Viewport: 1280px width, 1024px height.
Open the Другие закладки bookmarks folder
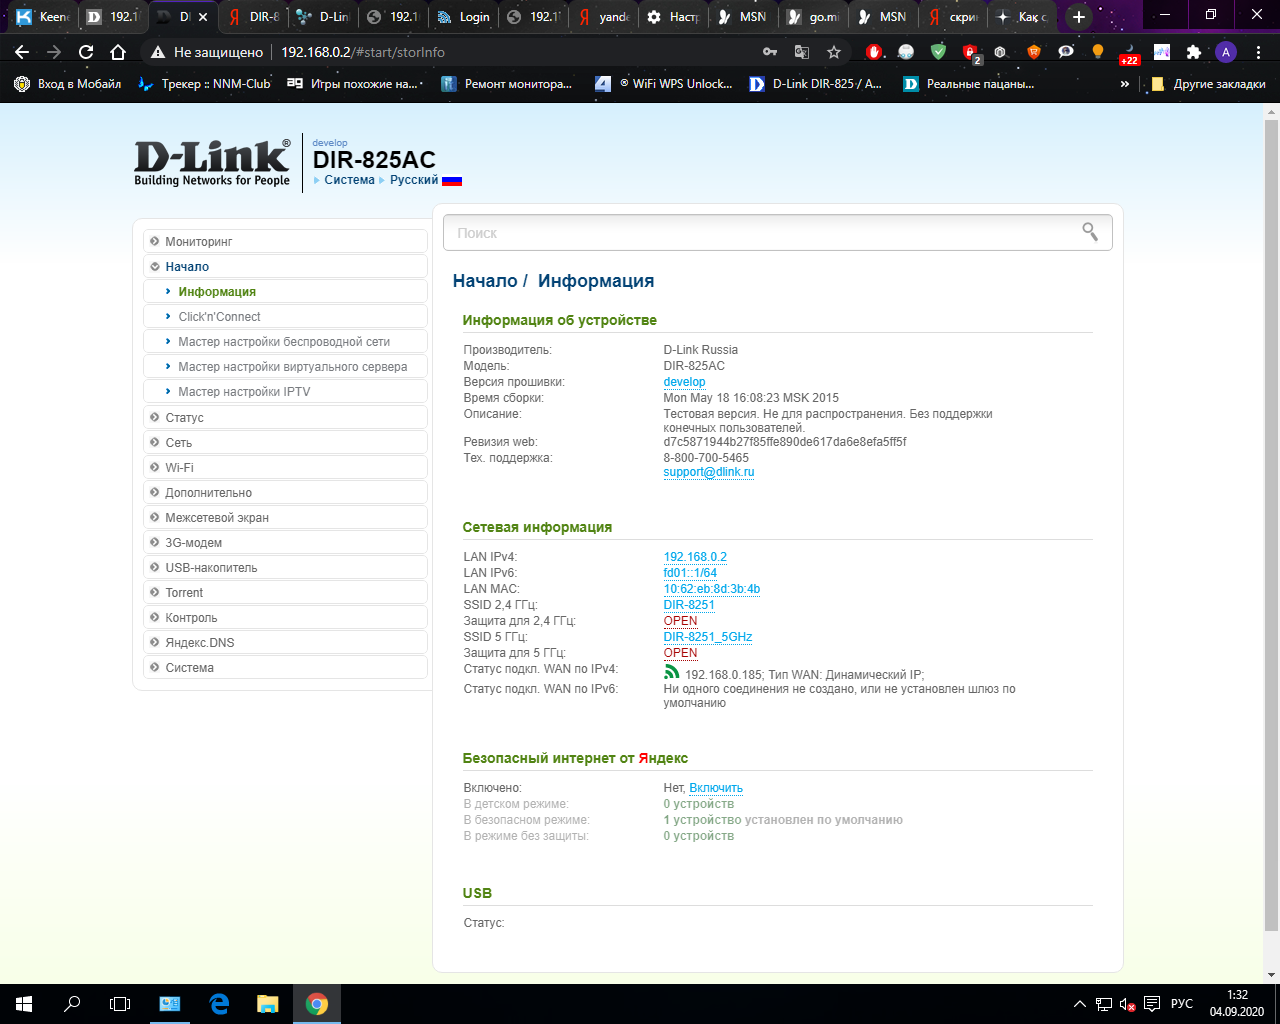(1208, 84)
